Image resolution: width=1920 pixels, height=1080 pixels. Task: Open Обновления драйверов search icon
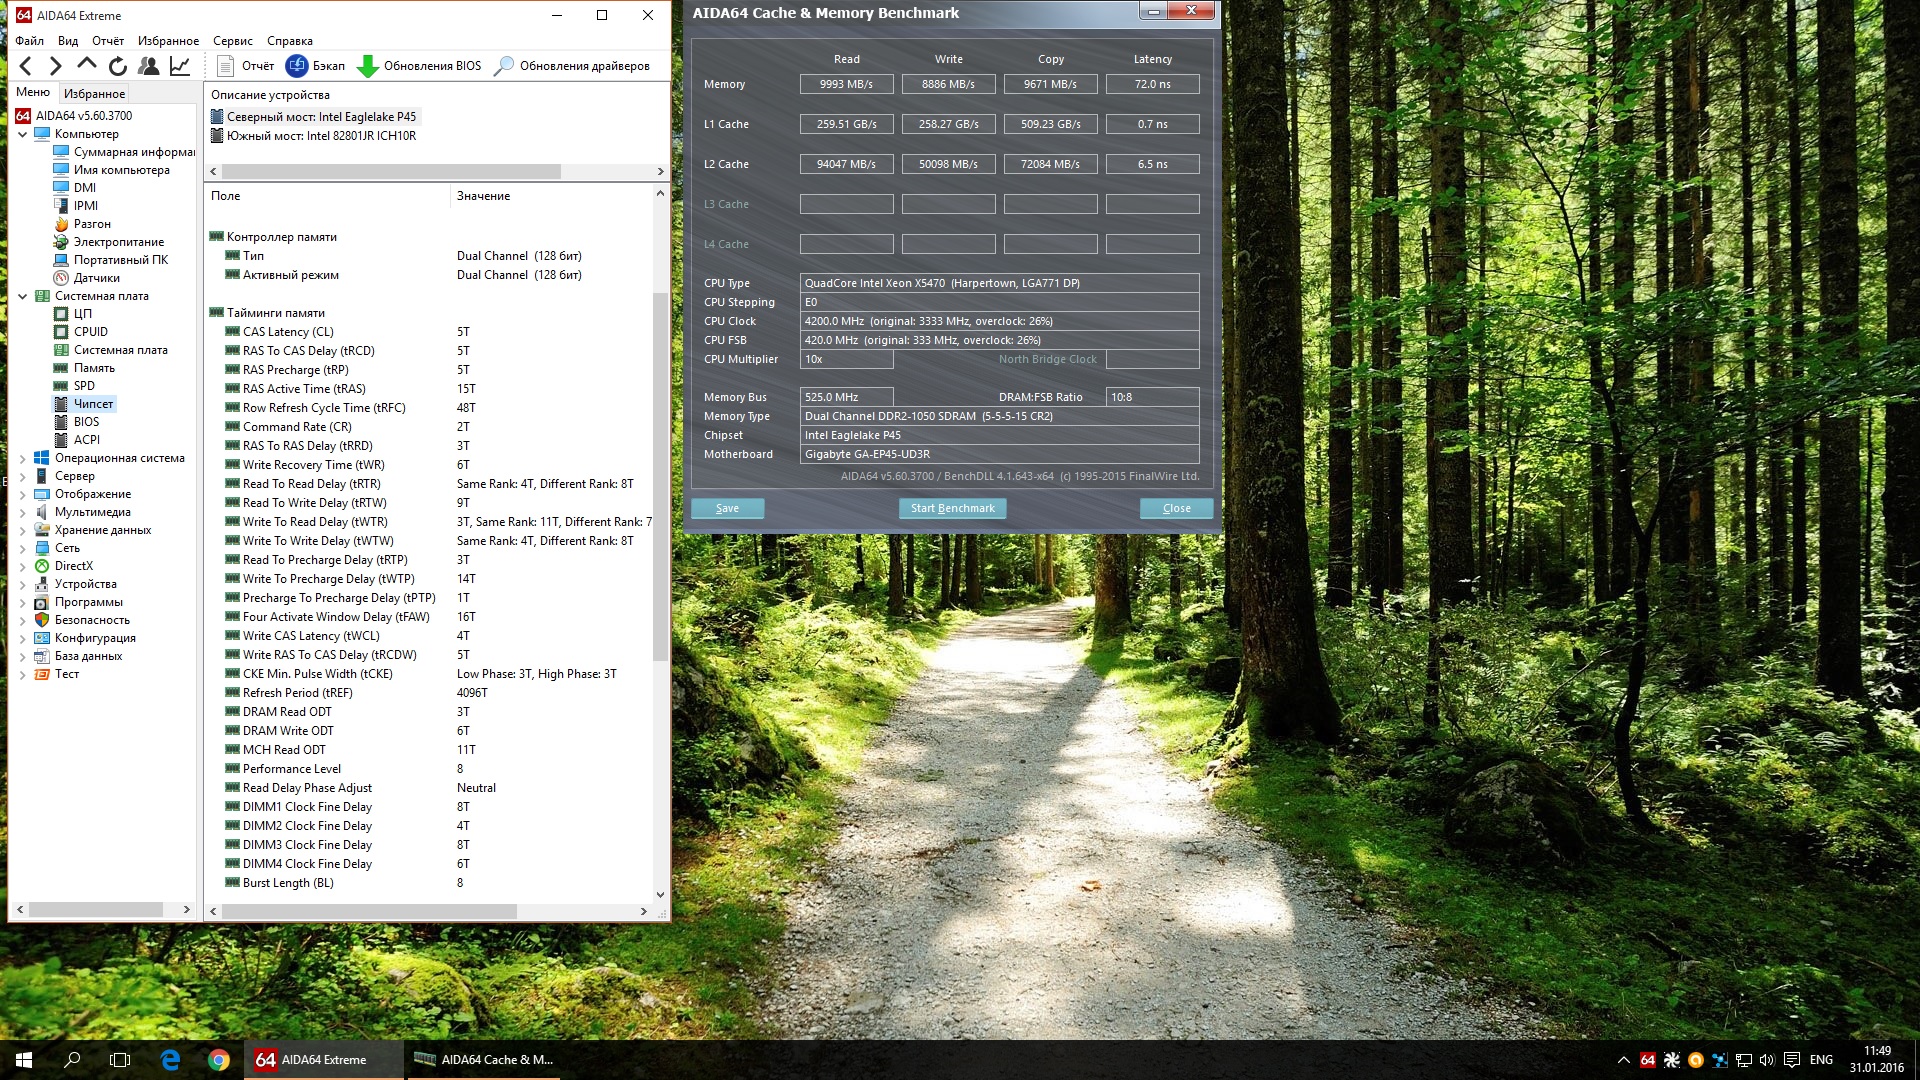coord(504,66)
